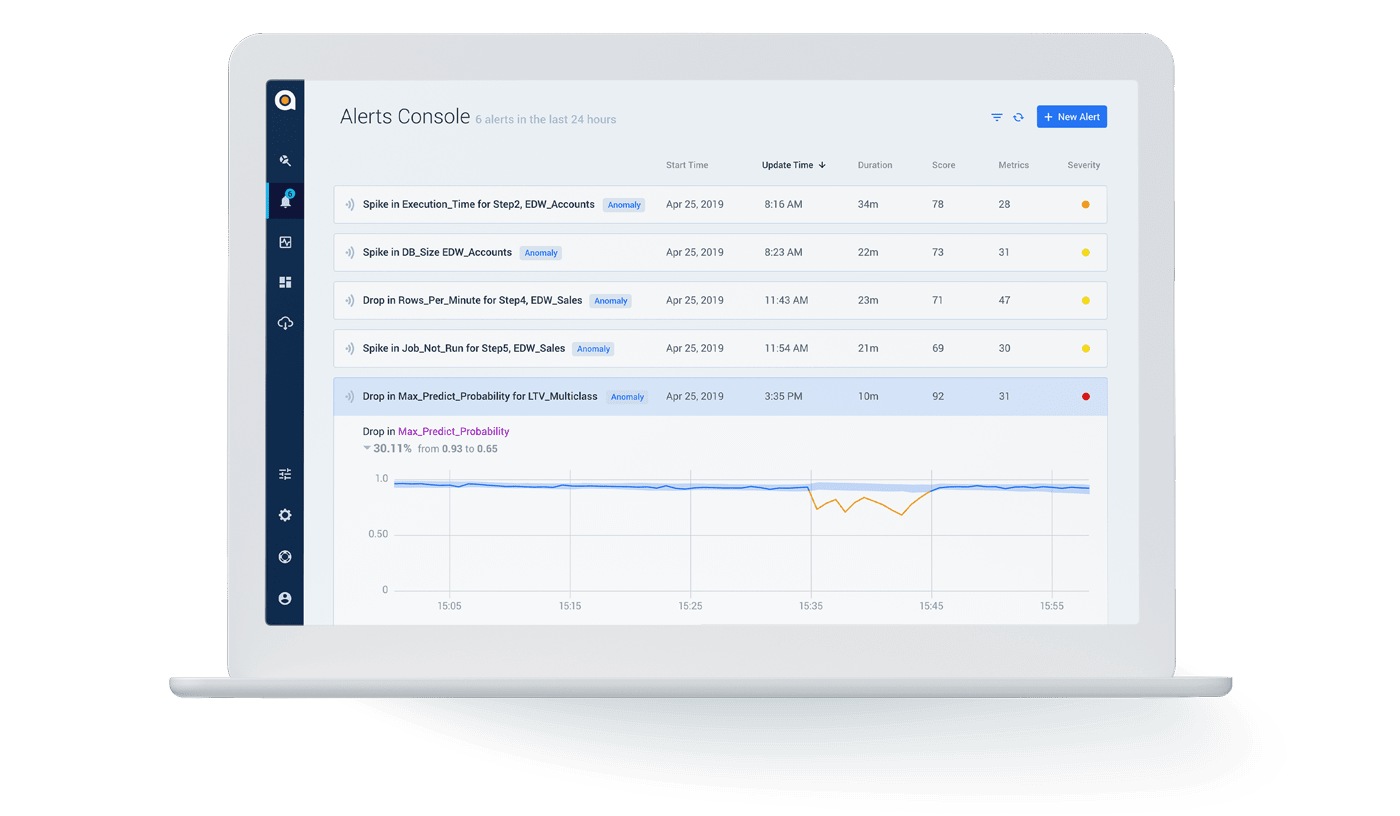This screenshot has height=816, width=1400.
Task: Click signal icon on Job_Not_Run alert row
Action: click(350, 348)
